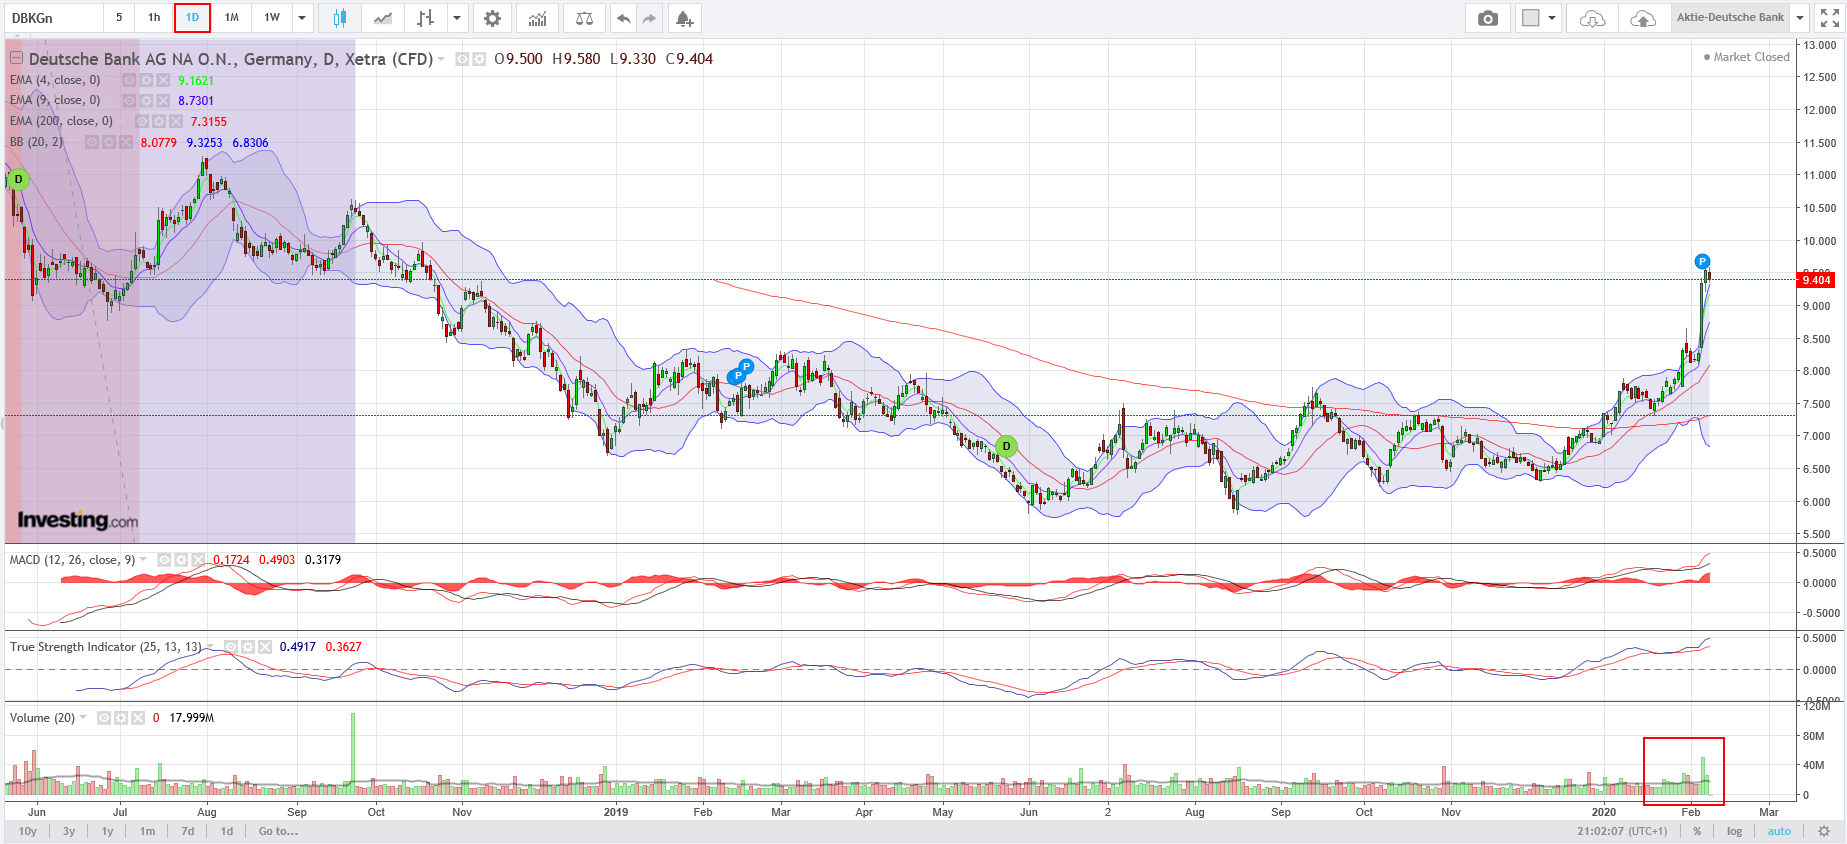Toggle visibility of the Deutsche Bank price series
Screen dimensions: 1847x844
(462, 59)
